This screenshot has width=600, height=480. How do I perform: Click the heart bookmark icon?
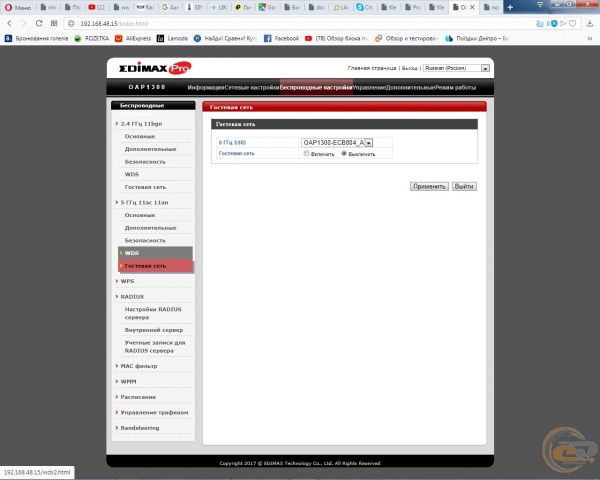(572, 24)
